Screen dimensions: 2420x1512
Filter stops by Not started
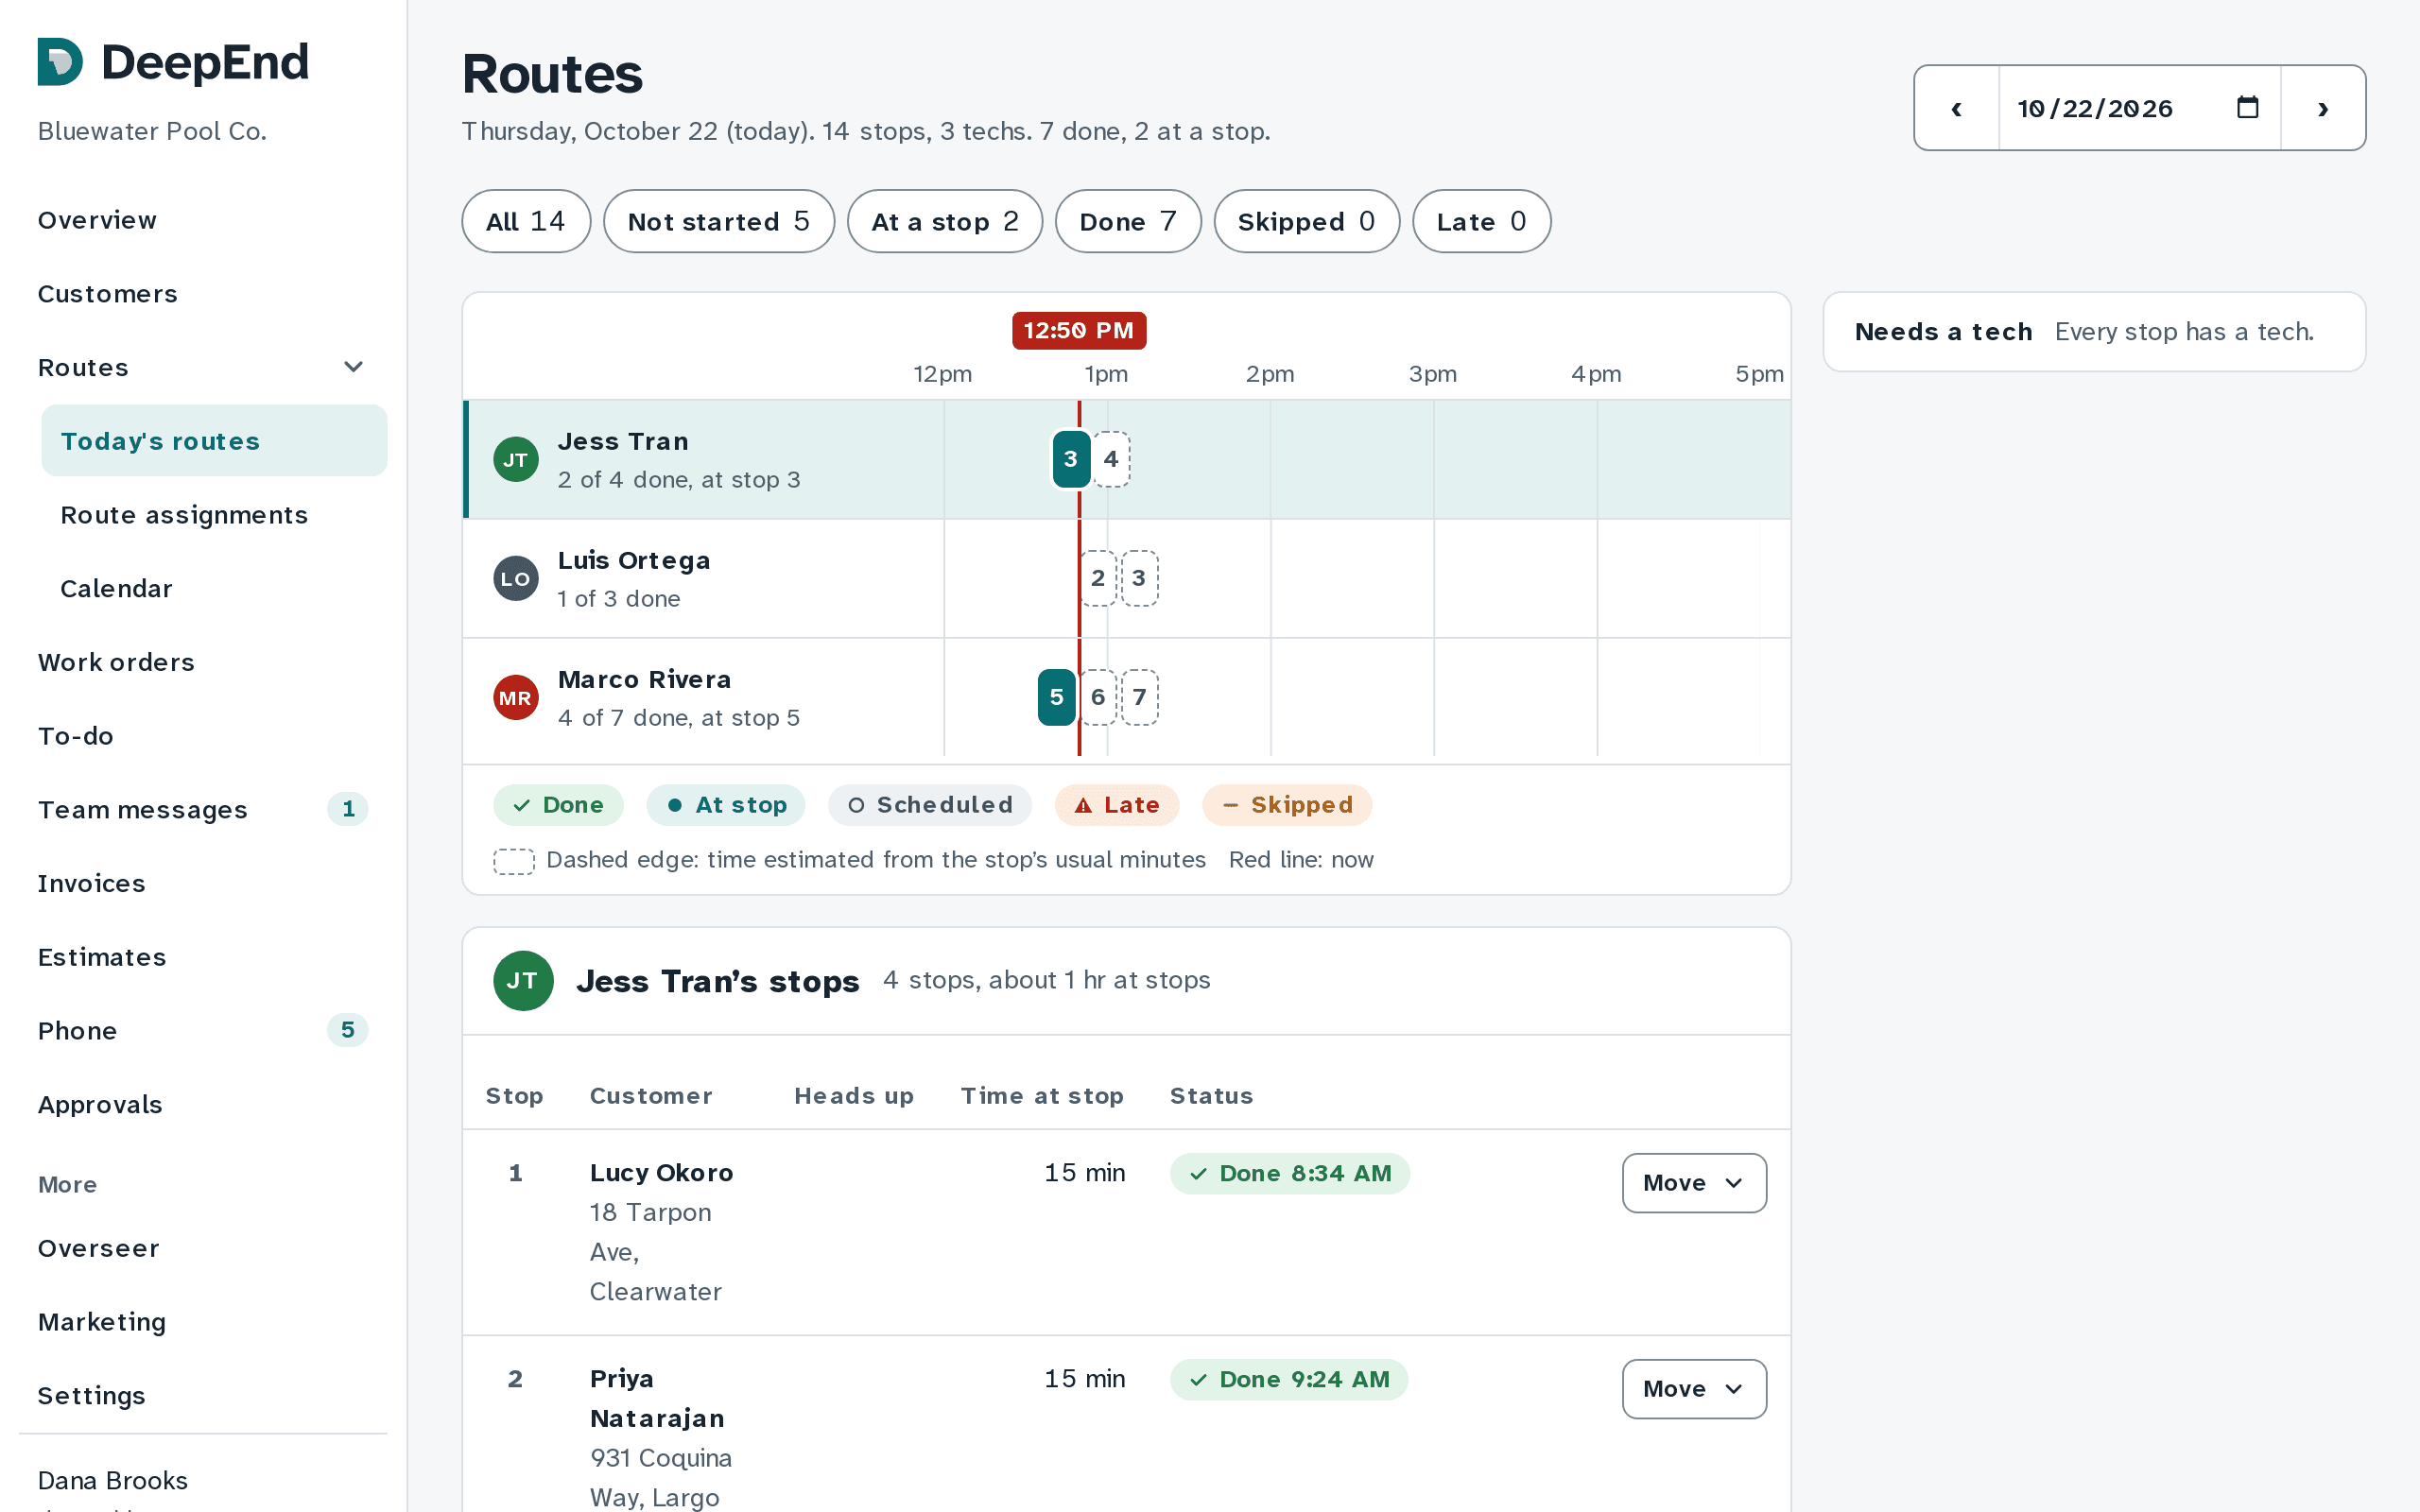click(719, 221)
